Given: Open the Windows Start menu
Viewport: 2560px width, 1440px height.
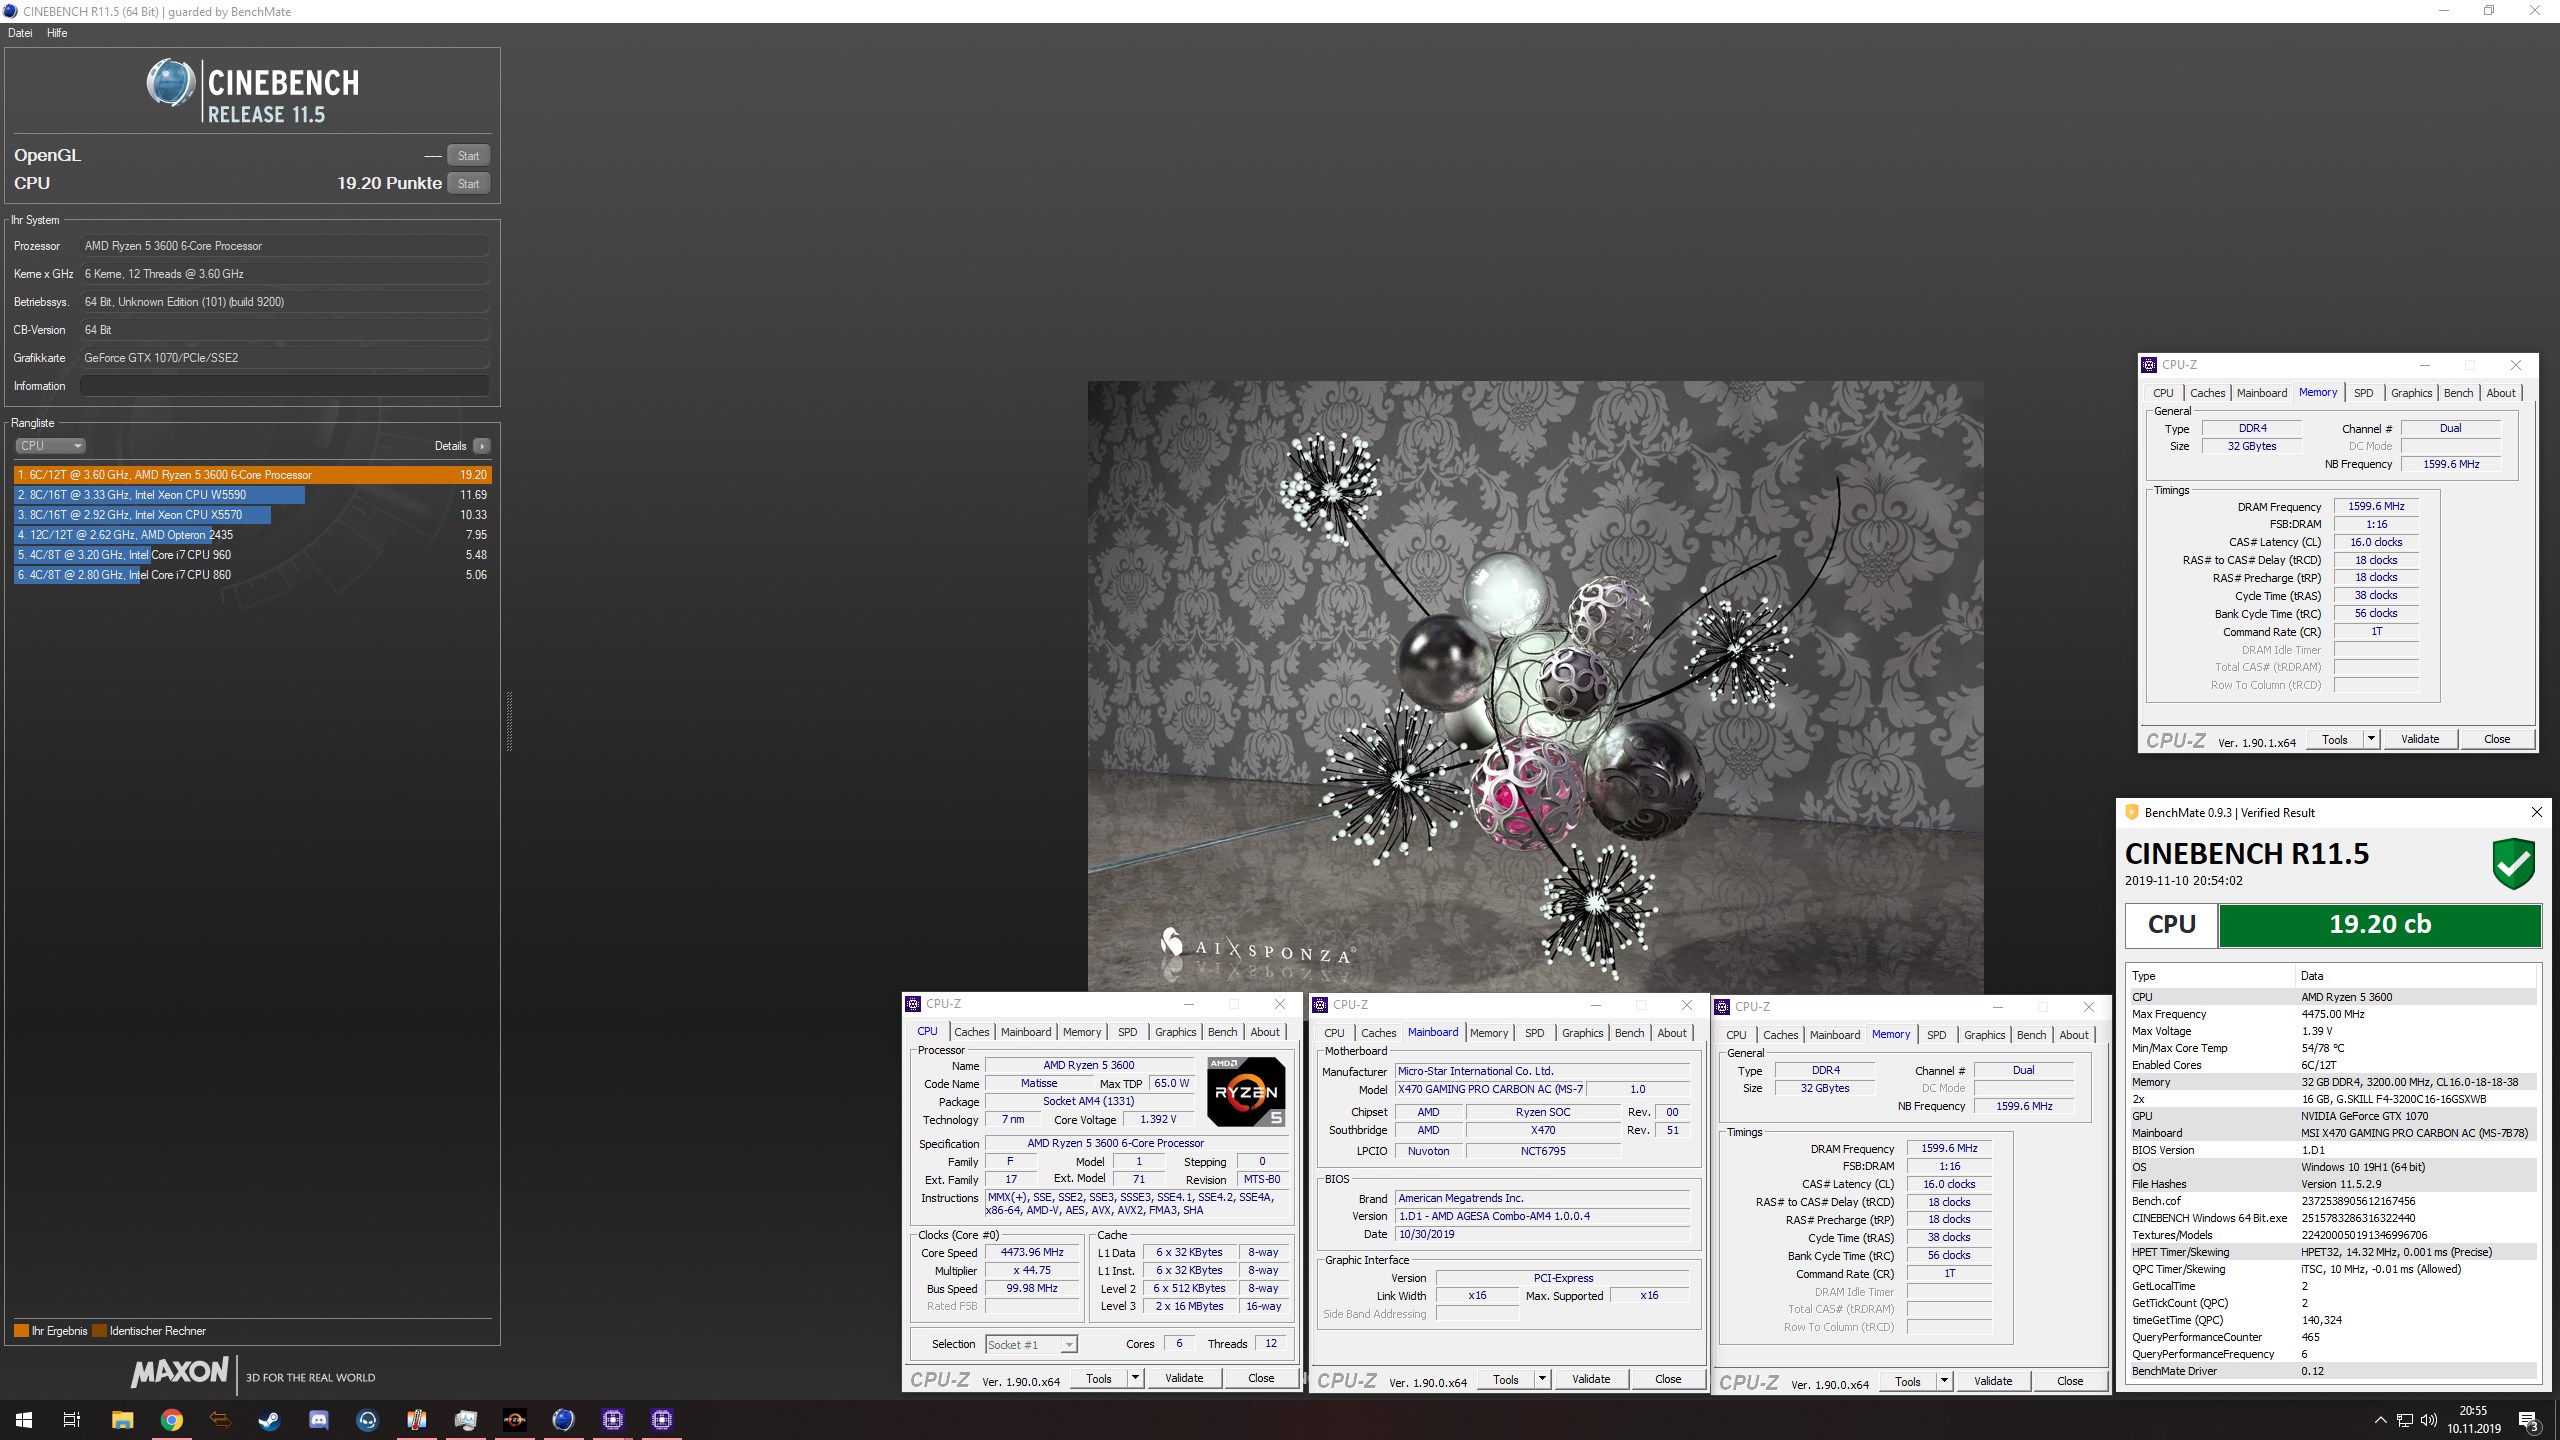Looking at the screenshot, I should [x=24, y=1419].
